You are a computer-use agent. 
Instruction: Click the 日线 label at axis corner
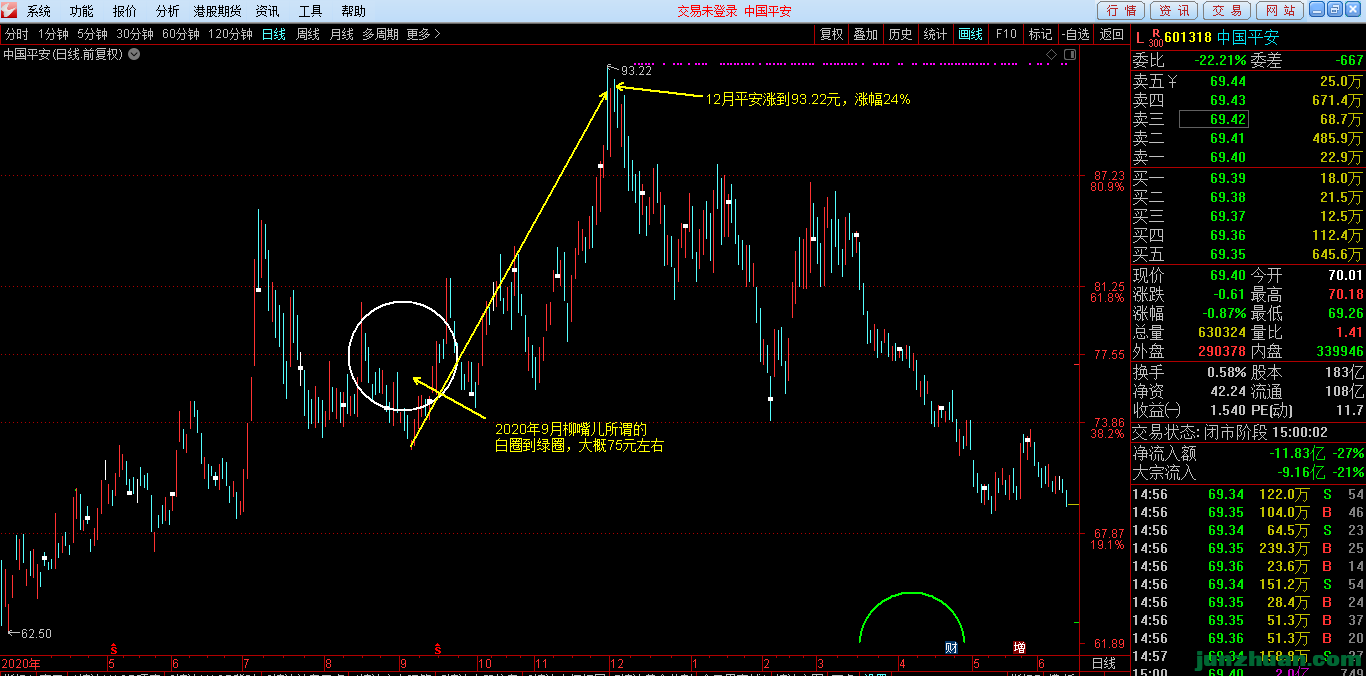1103,664
